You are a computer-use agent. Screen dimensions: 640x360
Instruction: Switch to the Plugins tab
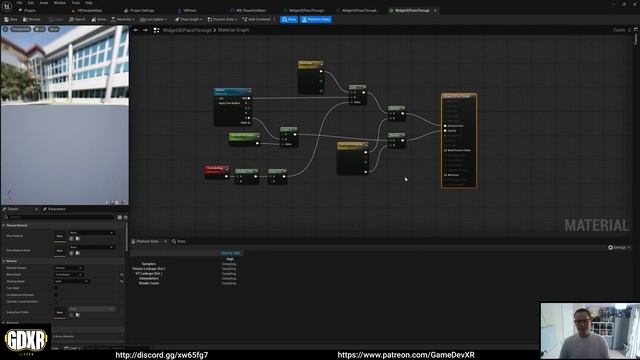(x=28, y=10)
